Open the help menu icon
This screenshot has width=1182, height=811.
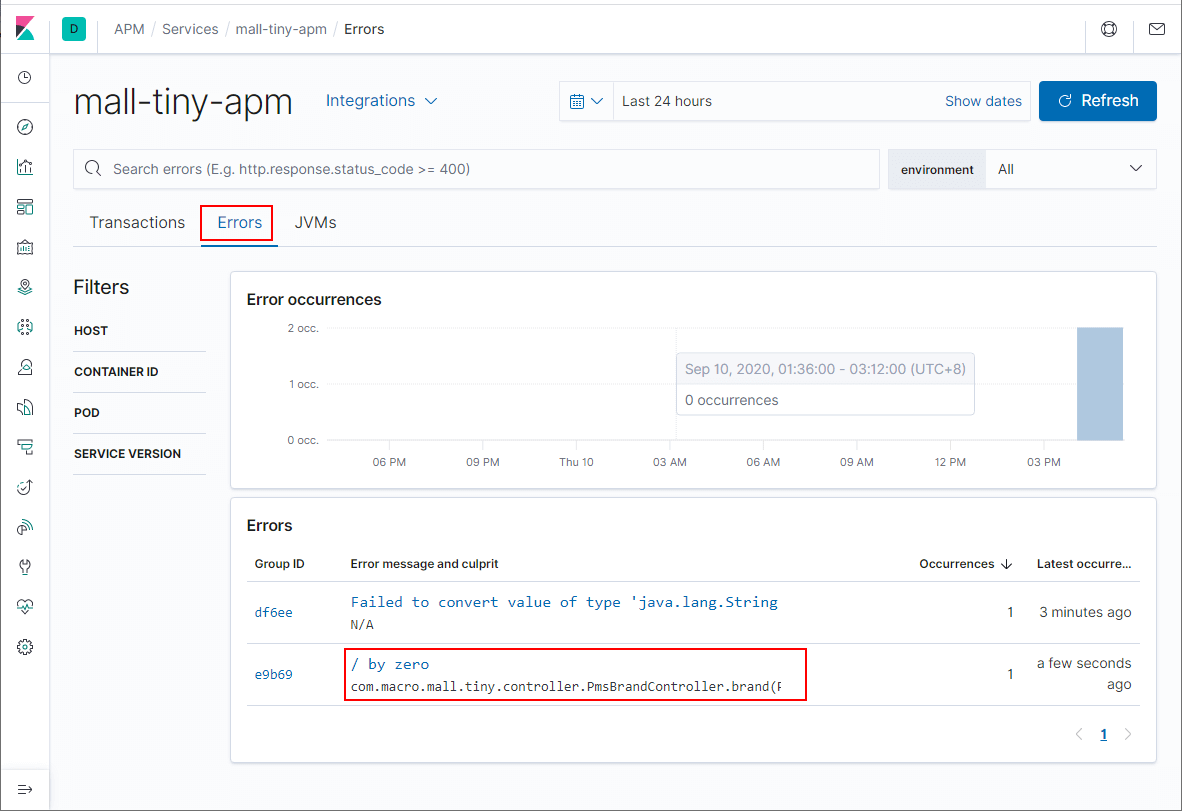[x=1109, y=29]
